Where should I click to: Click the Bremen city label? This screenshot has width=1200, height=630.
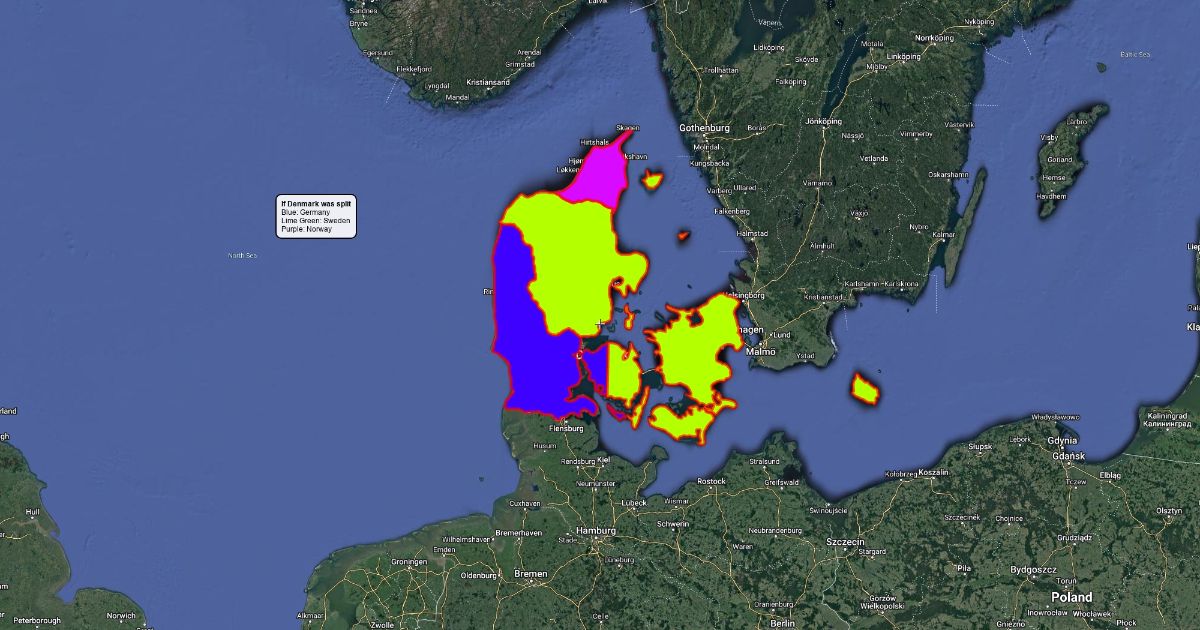click(529, 574)
